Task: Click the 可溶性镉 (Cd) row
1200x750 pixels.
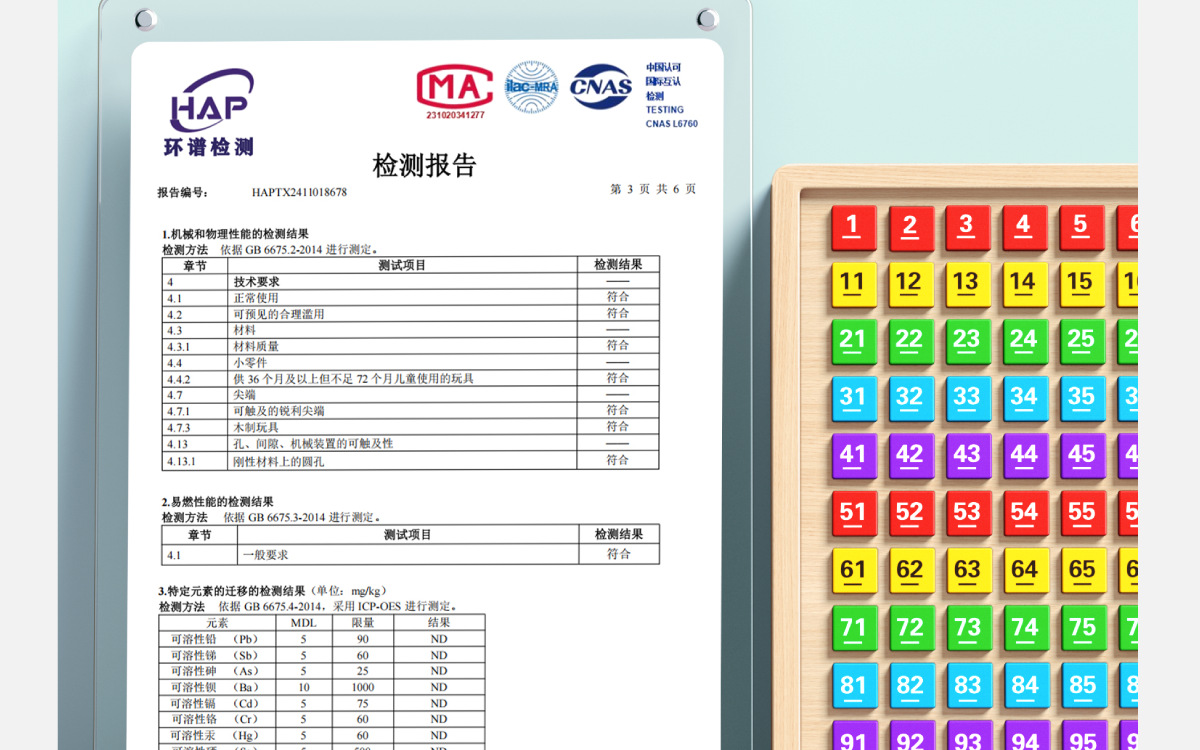Action: pyautogui.click(x=322, y=703)
